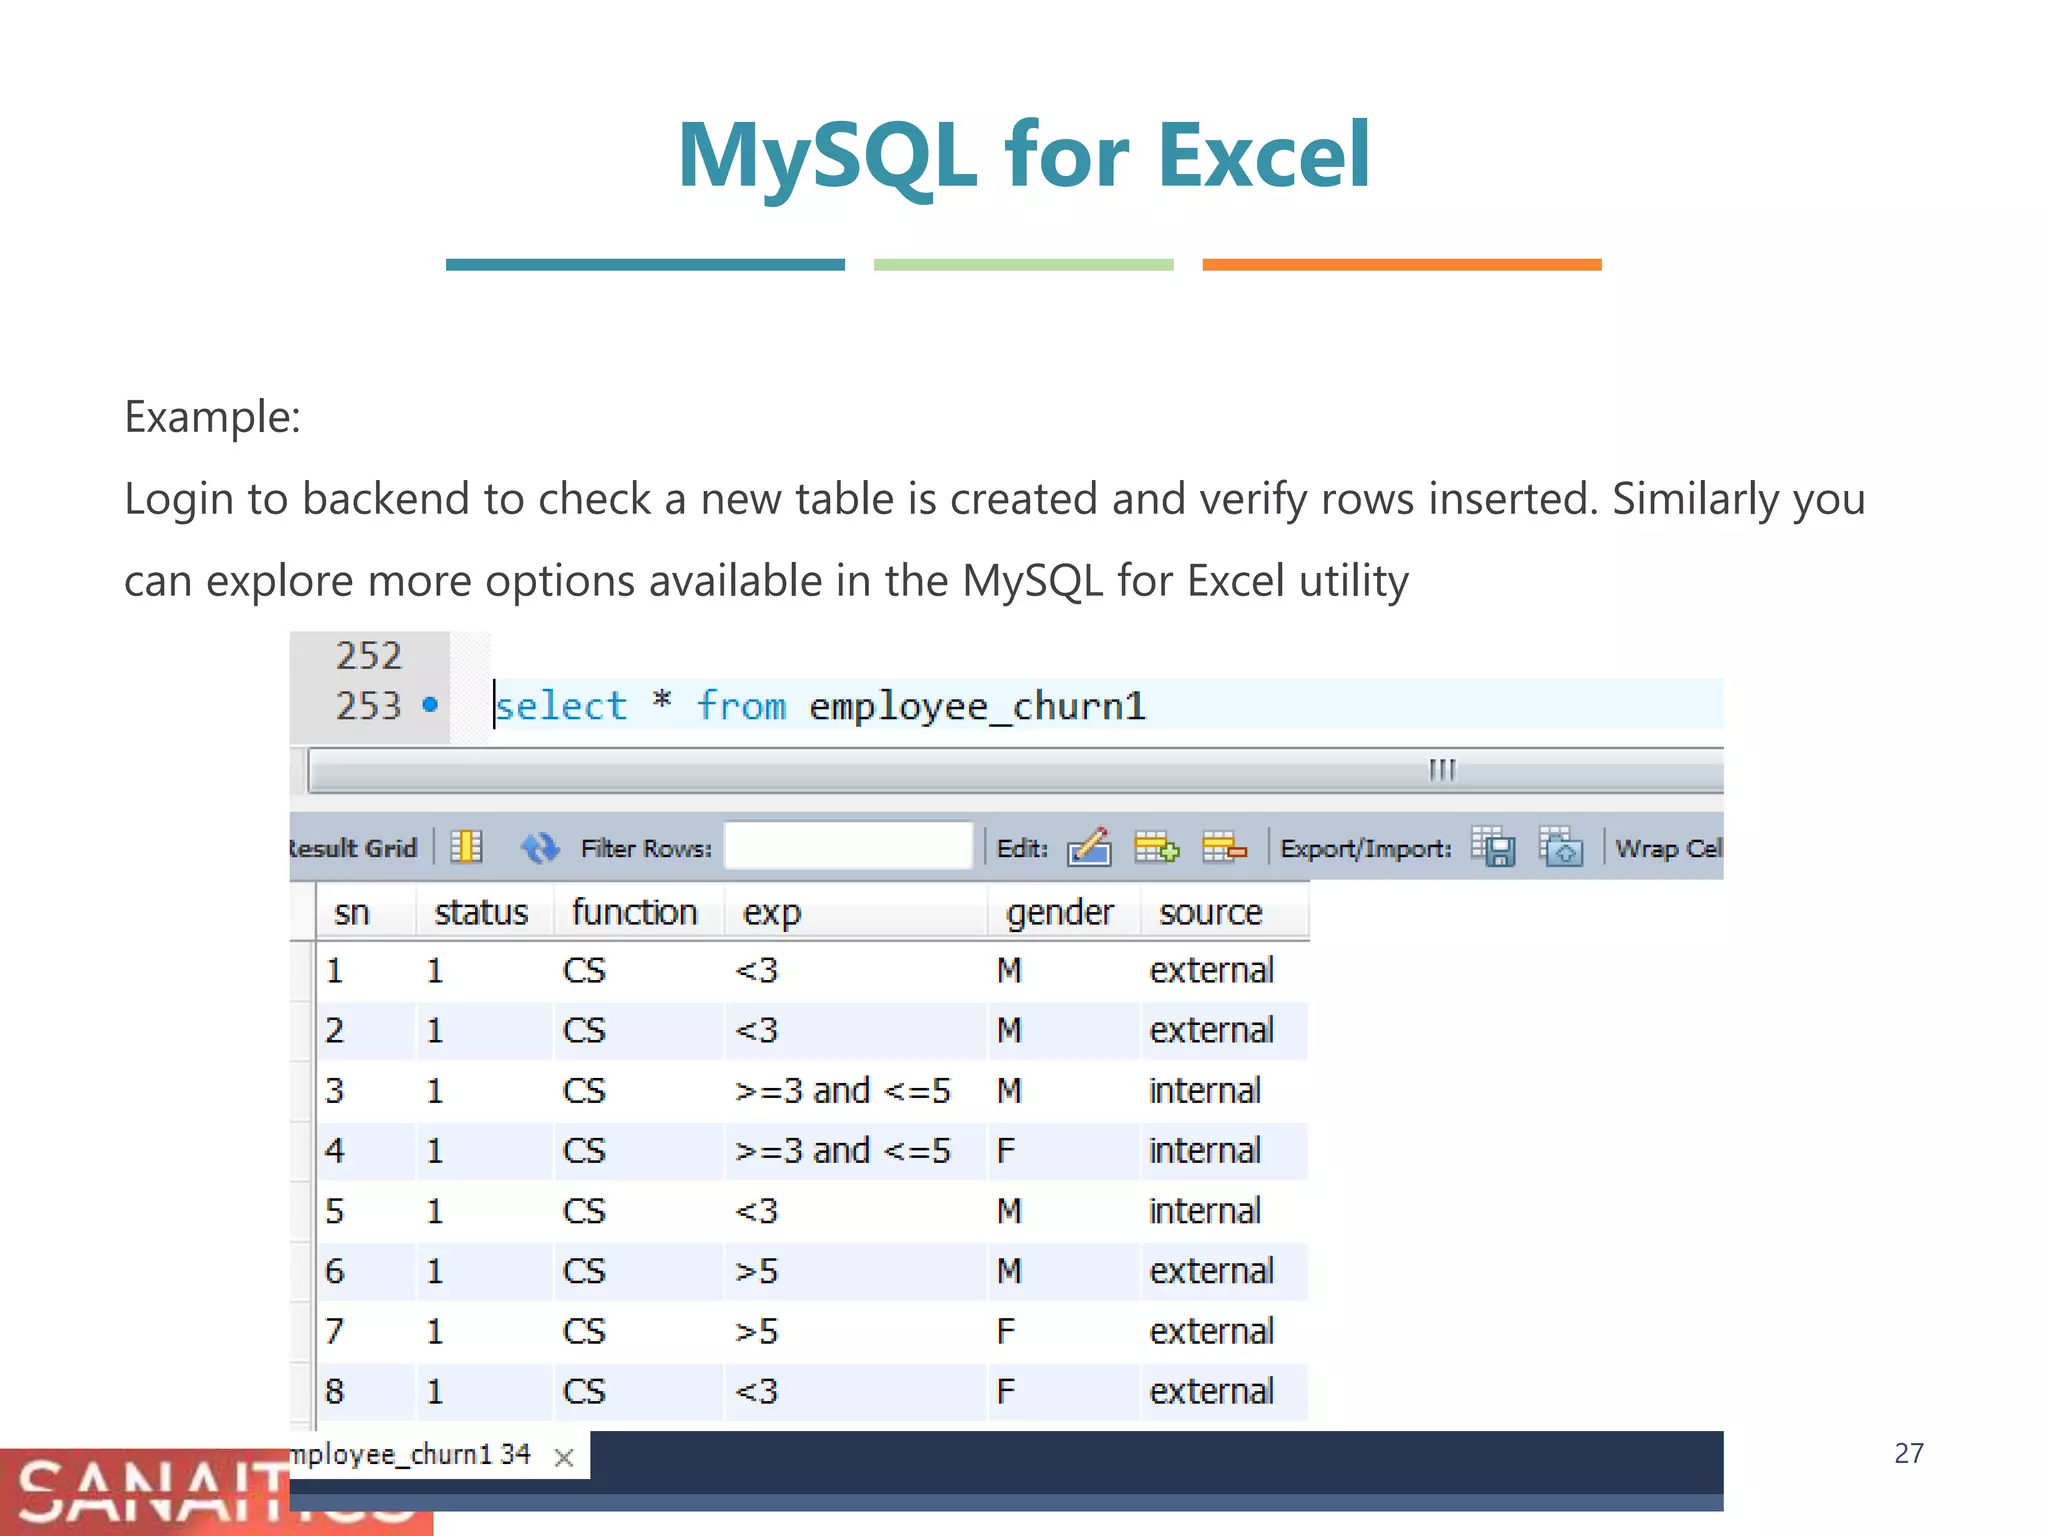This screenshot has height=1536, width=2048.
Task: Click the source cell 'internal' in row 3
Action: pos(1225,1091)
